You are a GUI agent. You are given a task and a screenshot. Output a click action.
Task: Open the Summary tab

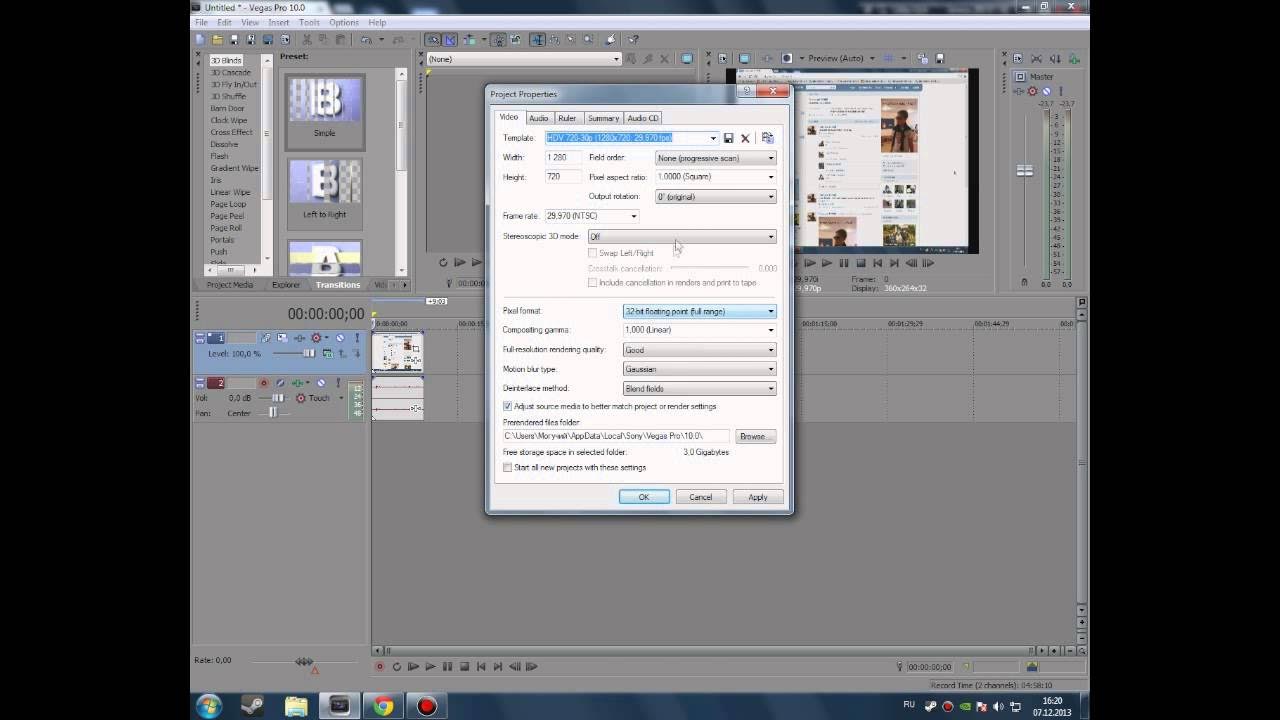coord(603,118)
